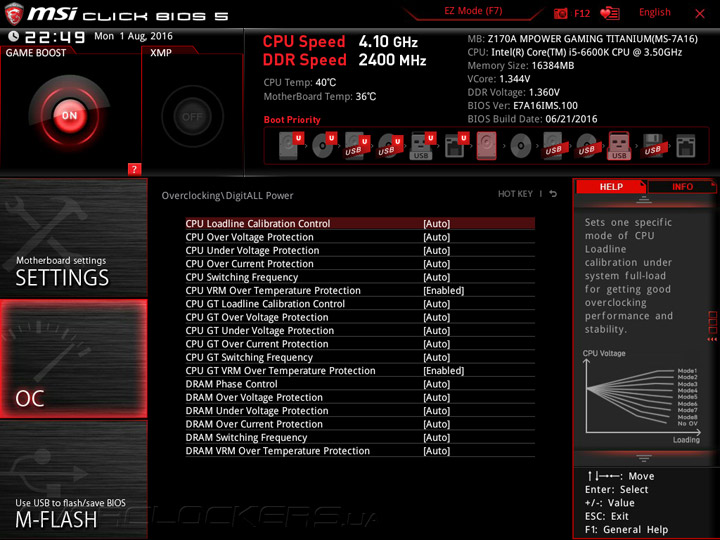Change CPU GT VRM Over Temperature Protection [Enabled]
The height and width of the screenshot is (540, 720).
[x=444, y=371]
